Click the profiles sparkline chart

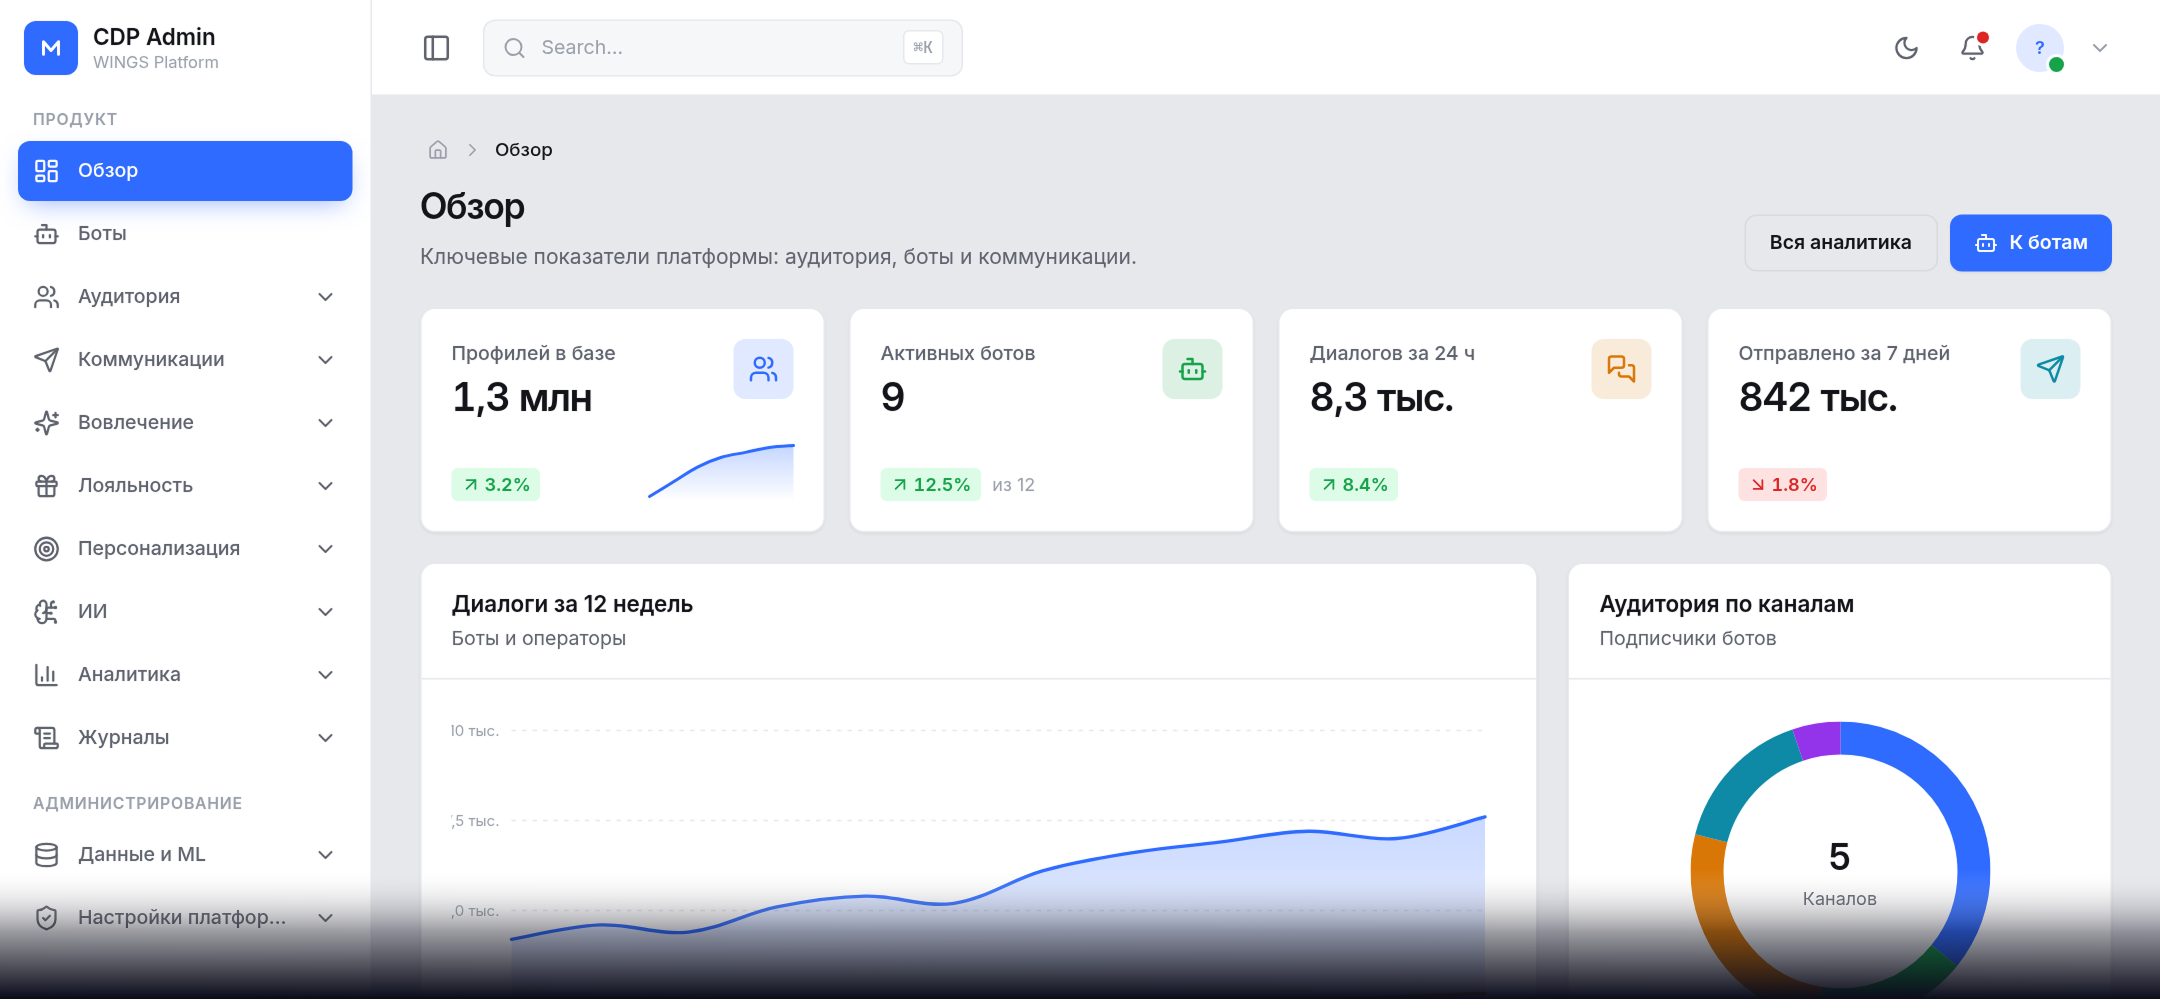pyautogui.click(x=721, y=471)
